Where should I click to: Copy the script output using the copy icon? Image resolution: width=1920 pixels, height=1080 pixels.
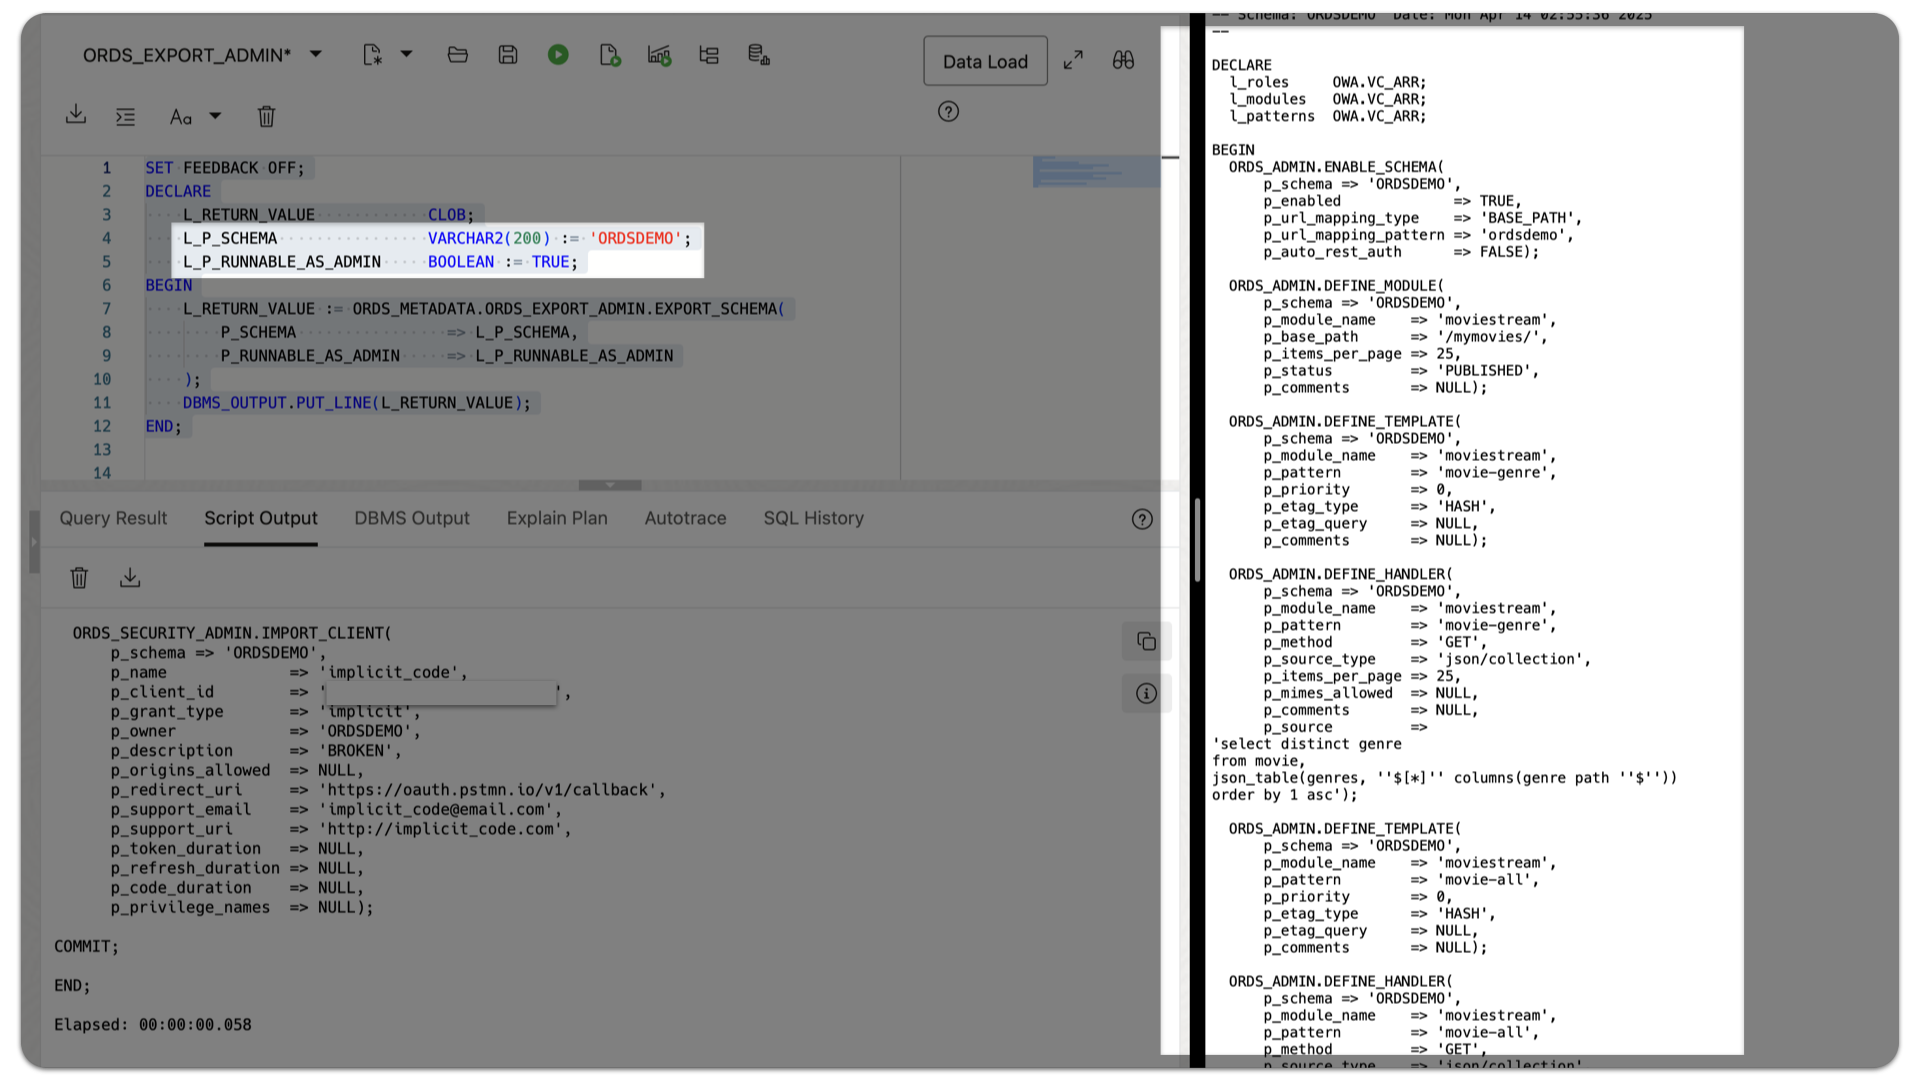[x=1146, y=641]
